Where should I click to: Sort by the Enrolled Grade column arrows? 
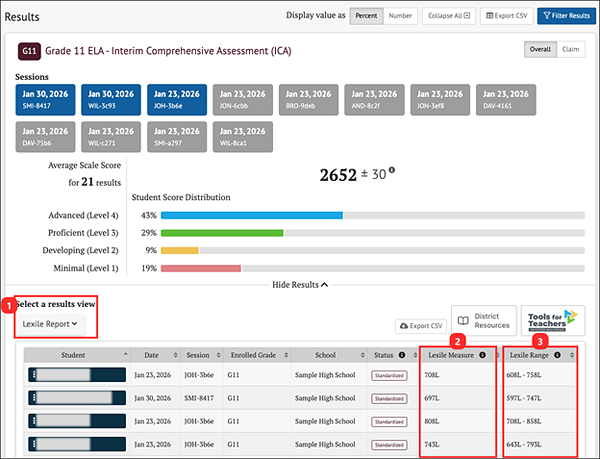[x=286, y=355]
